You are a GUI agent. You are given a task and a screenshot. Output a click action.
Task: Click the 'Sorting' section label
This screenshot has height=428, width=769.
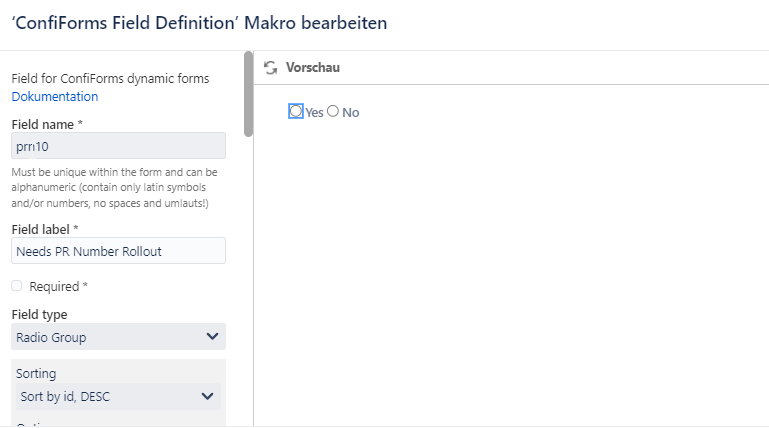click(x=36, y=374)
